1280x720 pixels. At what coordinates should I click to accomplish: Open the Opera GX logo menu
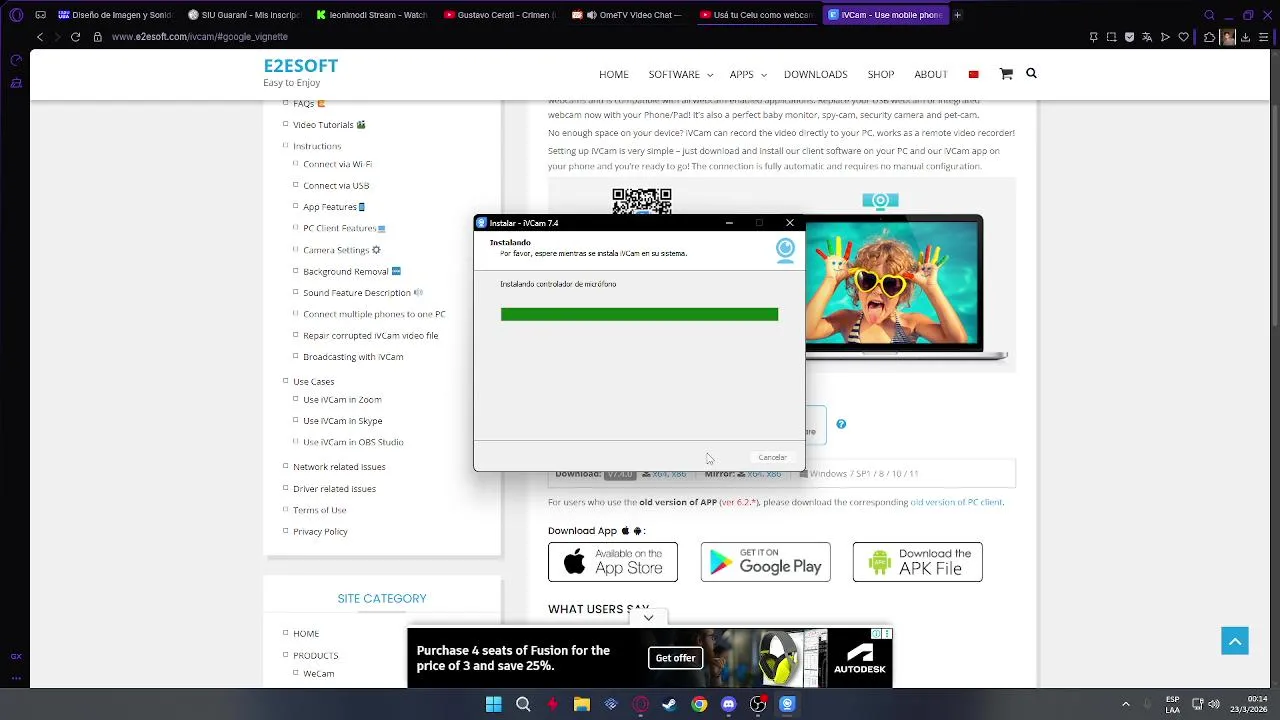(16, 15)
